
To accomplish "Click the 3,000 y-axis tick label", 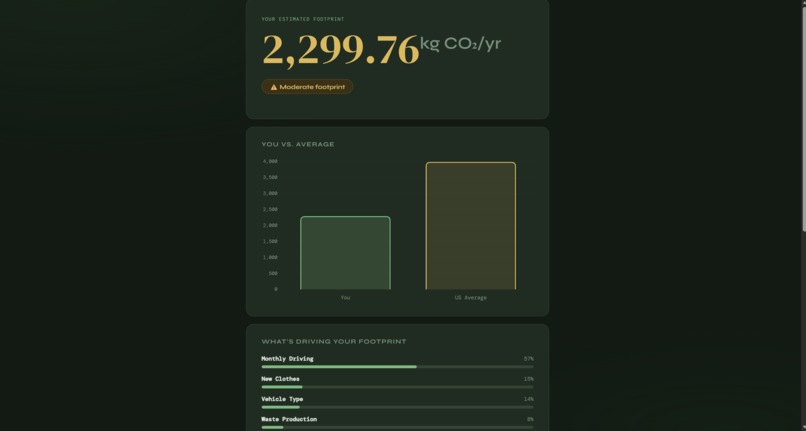I will pos(270,193).
